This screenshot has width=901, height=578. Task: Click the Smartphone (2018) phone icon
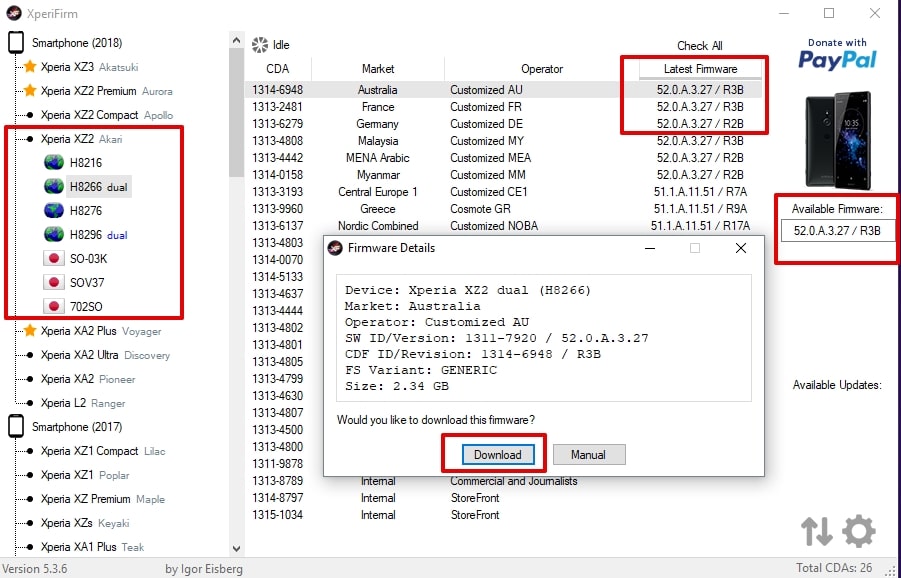coord(17,43)
